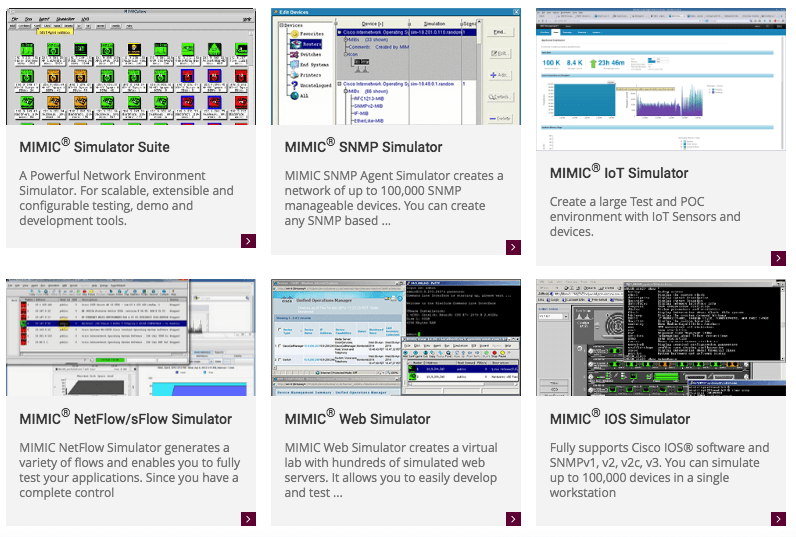
Task: Open the MIMIC SNMP Simulator title link
Action: coord(363,146)
